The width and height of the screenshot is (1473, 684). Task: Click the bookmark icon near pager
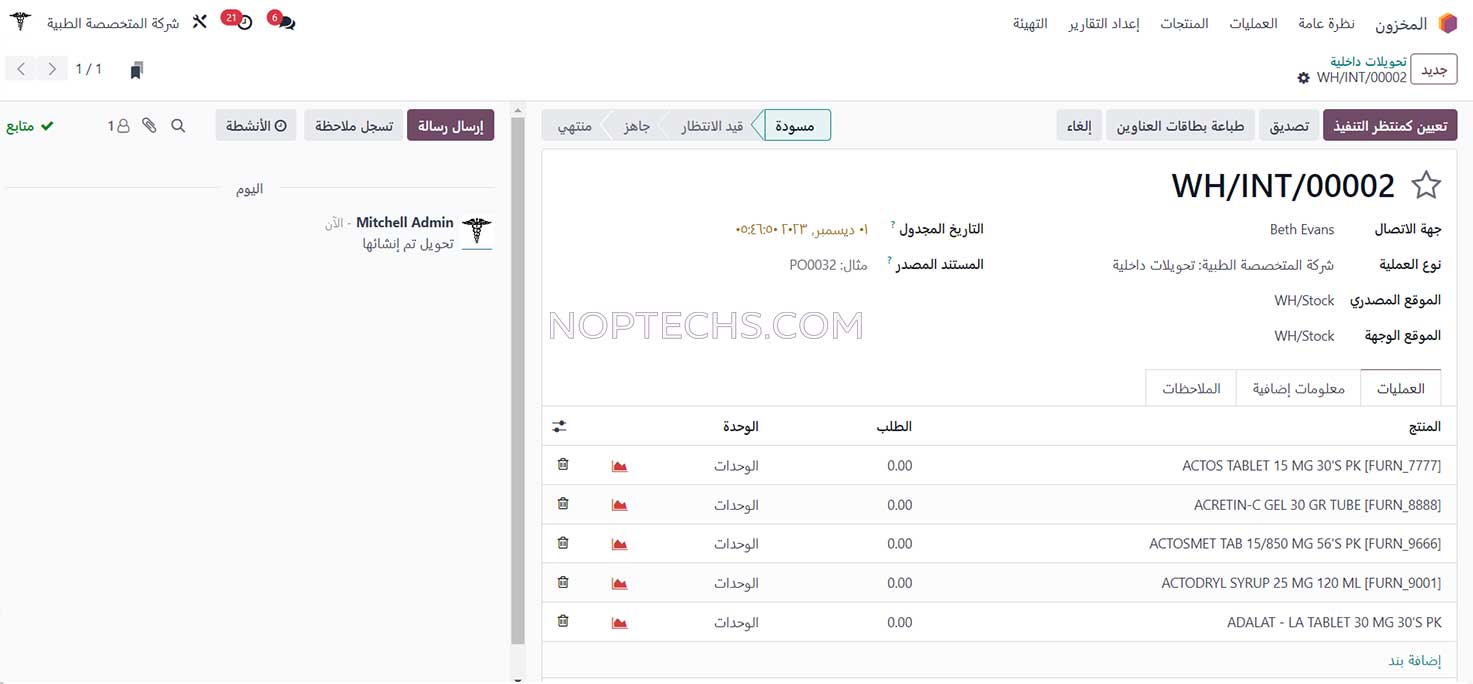coord(137,70)
